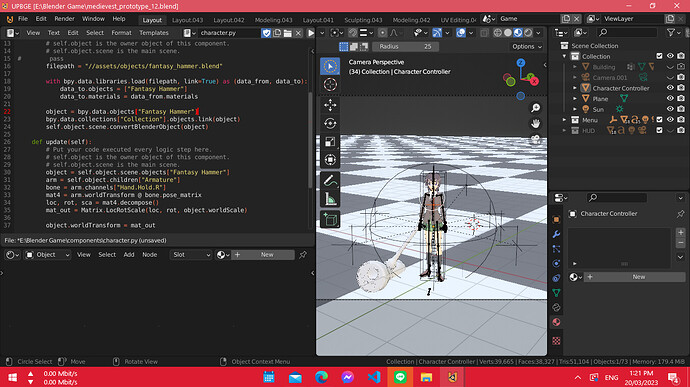Open the Options dropdown in viewport
The image size is (690, 387).
coord(527,47)
